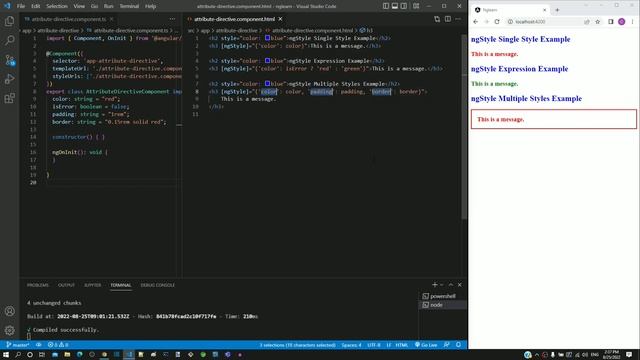Open Customize Layout button in title bar
640x360 pixels.
(x=416, y=6)
